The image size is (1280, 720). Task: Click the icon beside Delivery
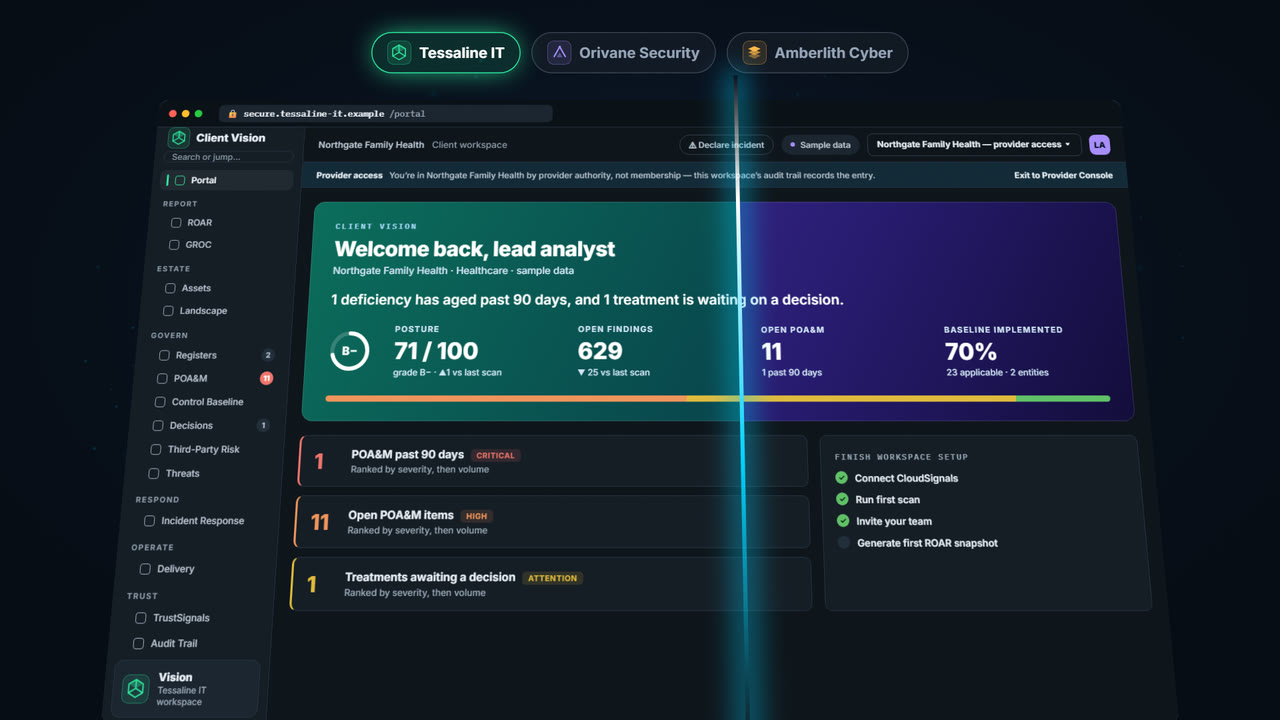coord(145,569)
